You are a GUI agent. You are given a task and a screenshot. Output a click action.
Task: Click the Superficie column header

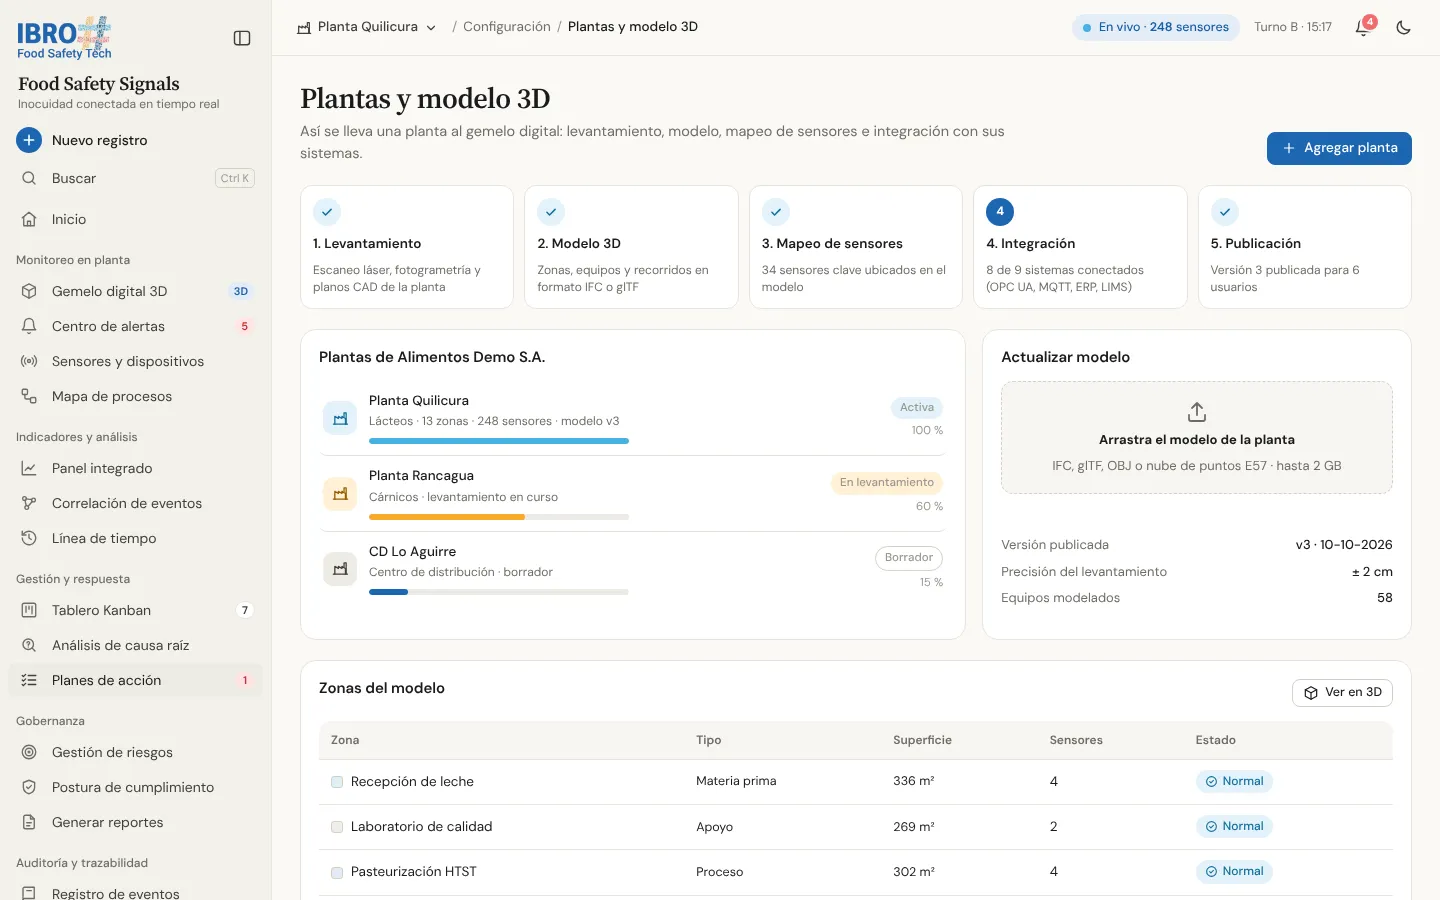922,740
